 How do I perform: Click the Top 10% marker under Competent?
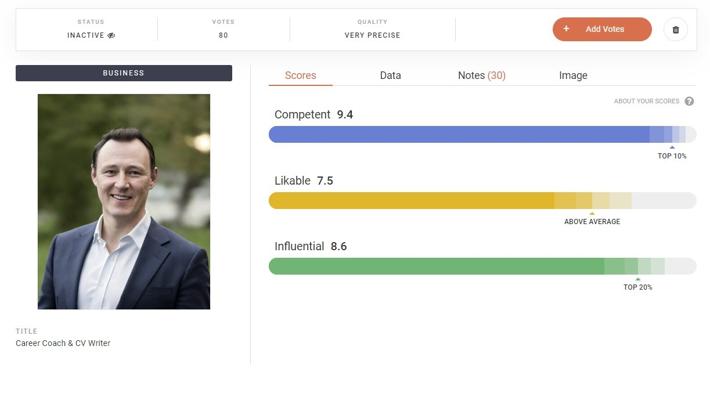[672, 155]
